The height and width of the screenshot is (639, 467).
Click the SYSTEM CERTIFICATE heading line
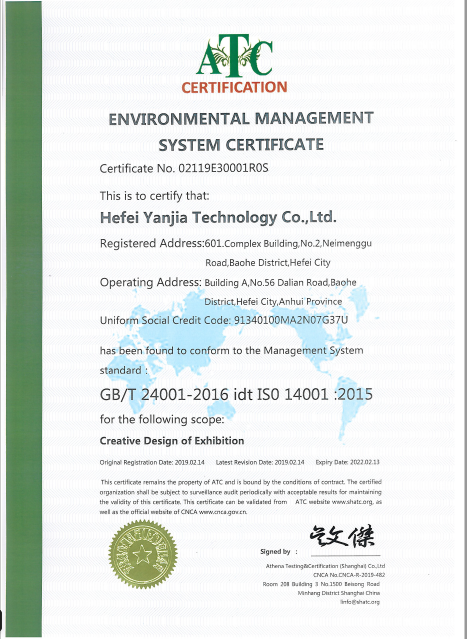point(241,145)
